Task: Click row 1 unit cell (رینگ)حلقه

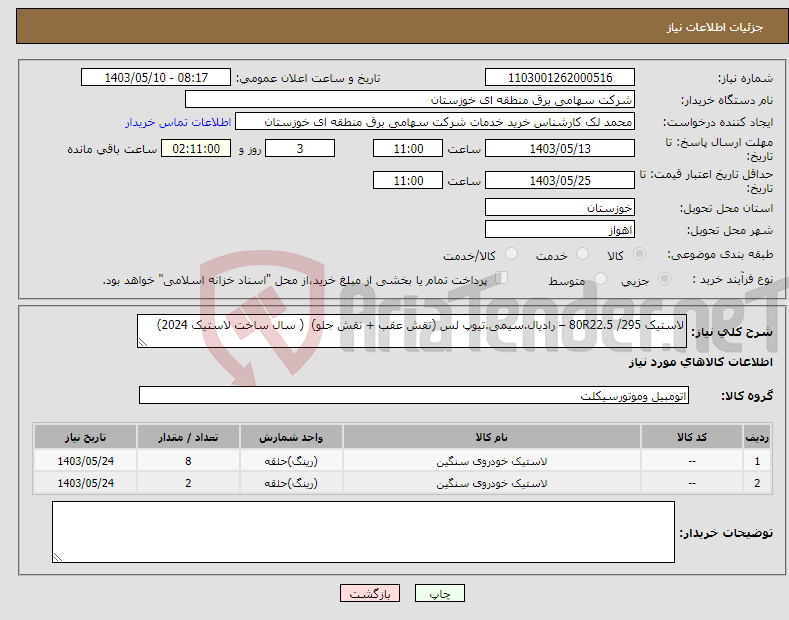Action: tap(291, 461)
